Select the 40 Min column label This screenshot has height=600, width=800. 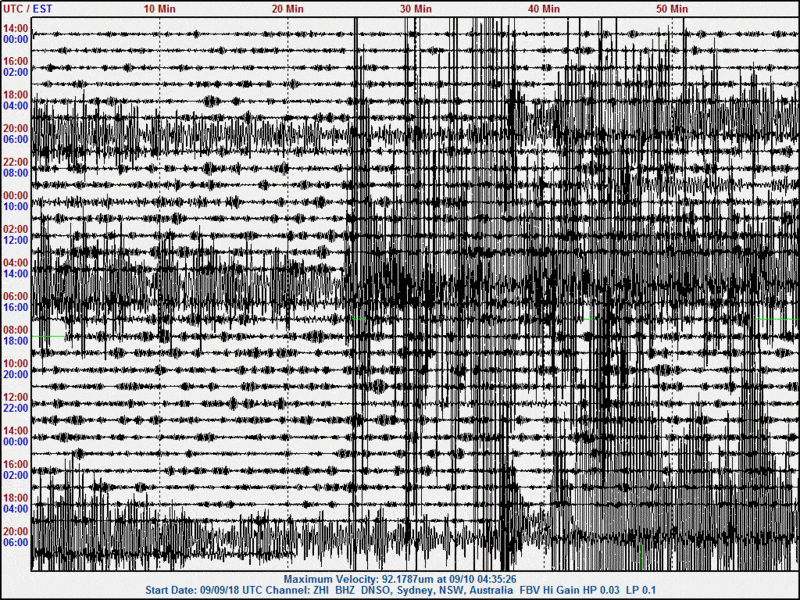(544, 8)
